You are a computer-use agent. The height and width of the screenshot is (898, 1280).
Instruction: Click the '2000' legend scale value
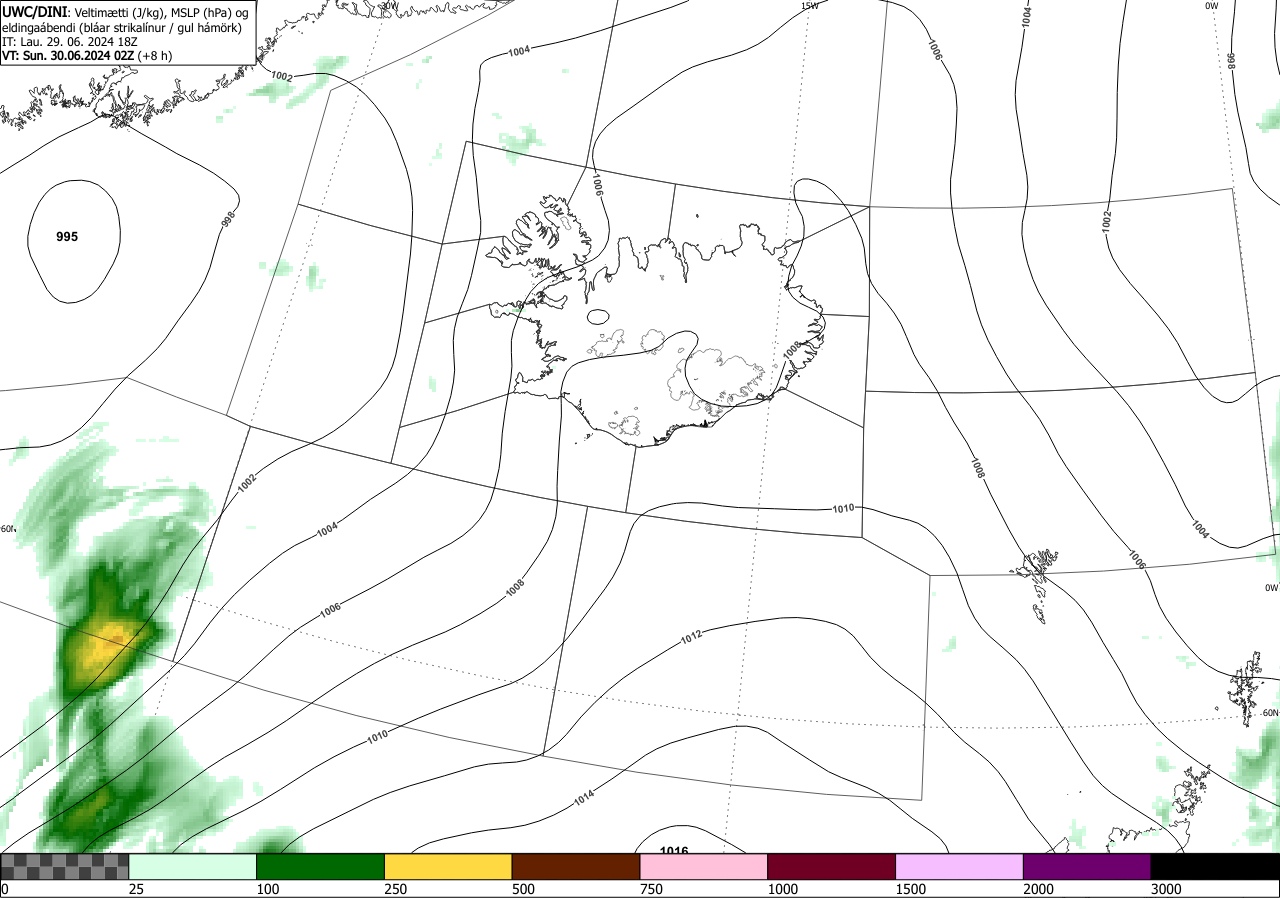1038,889
